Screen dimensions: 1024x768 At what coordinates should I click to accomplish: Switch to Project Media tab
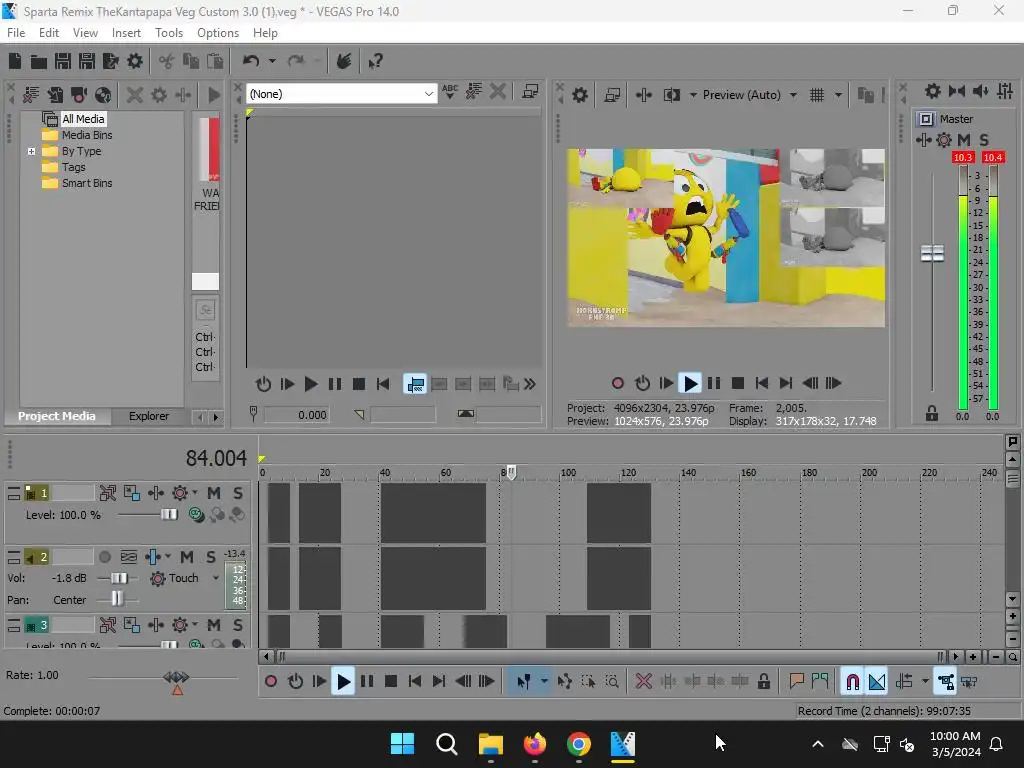pyautogui.click(x=57, y=416)
